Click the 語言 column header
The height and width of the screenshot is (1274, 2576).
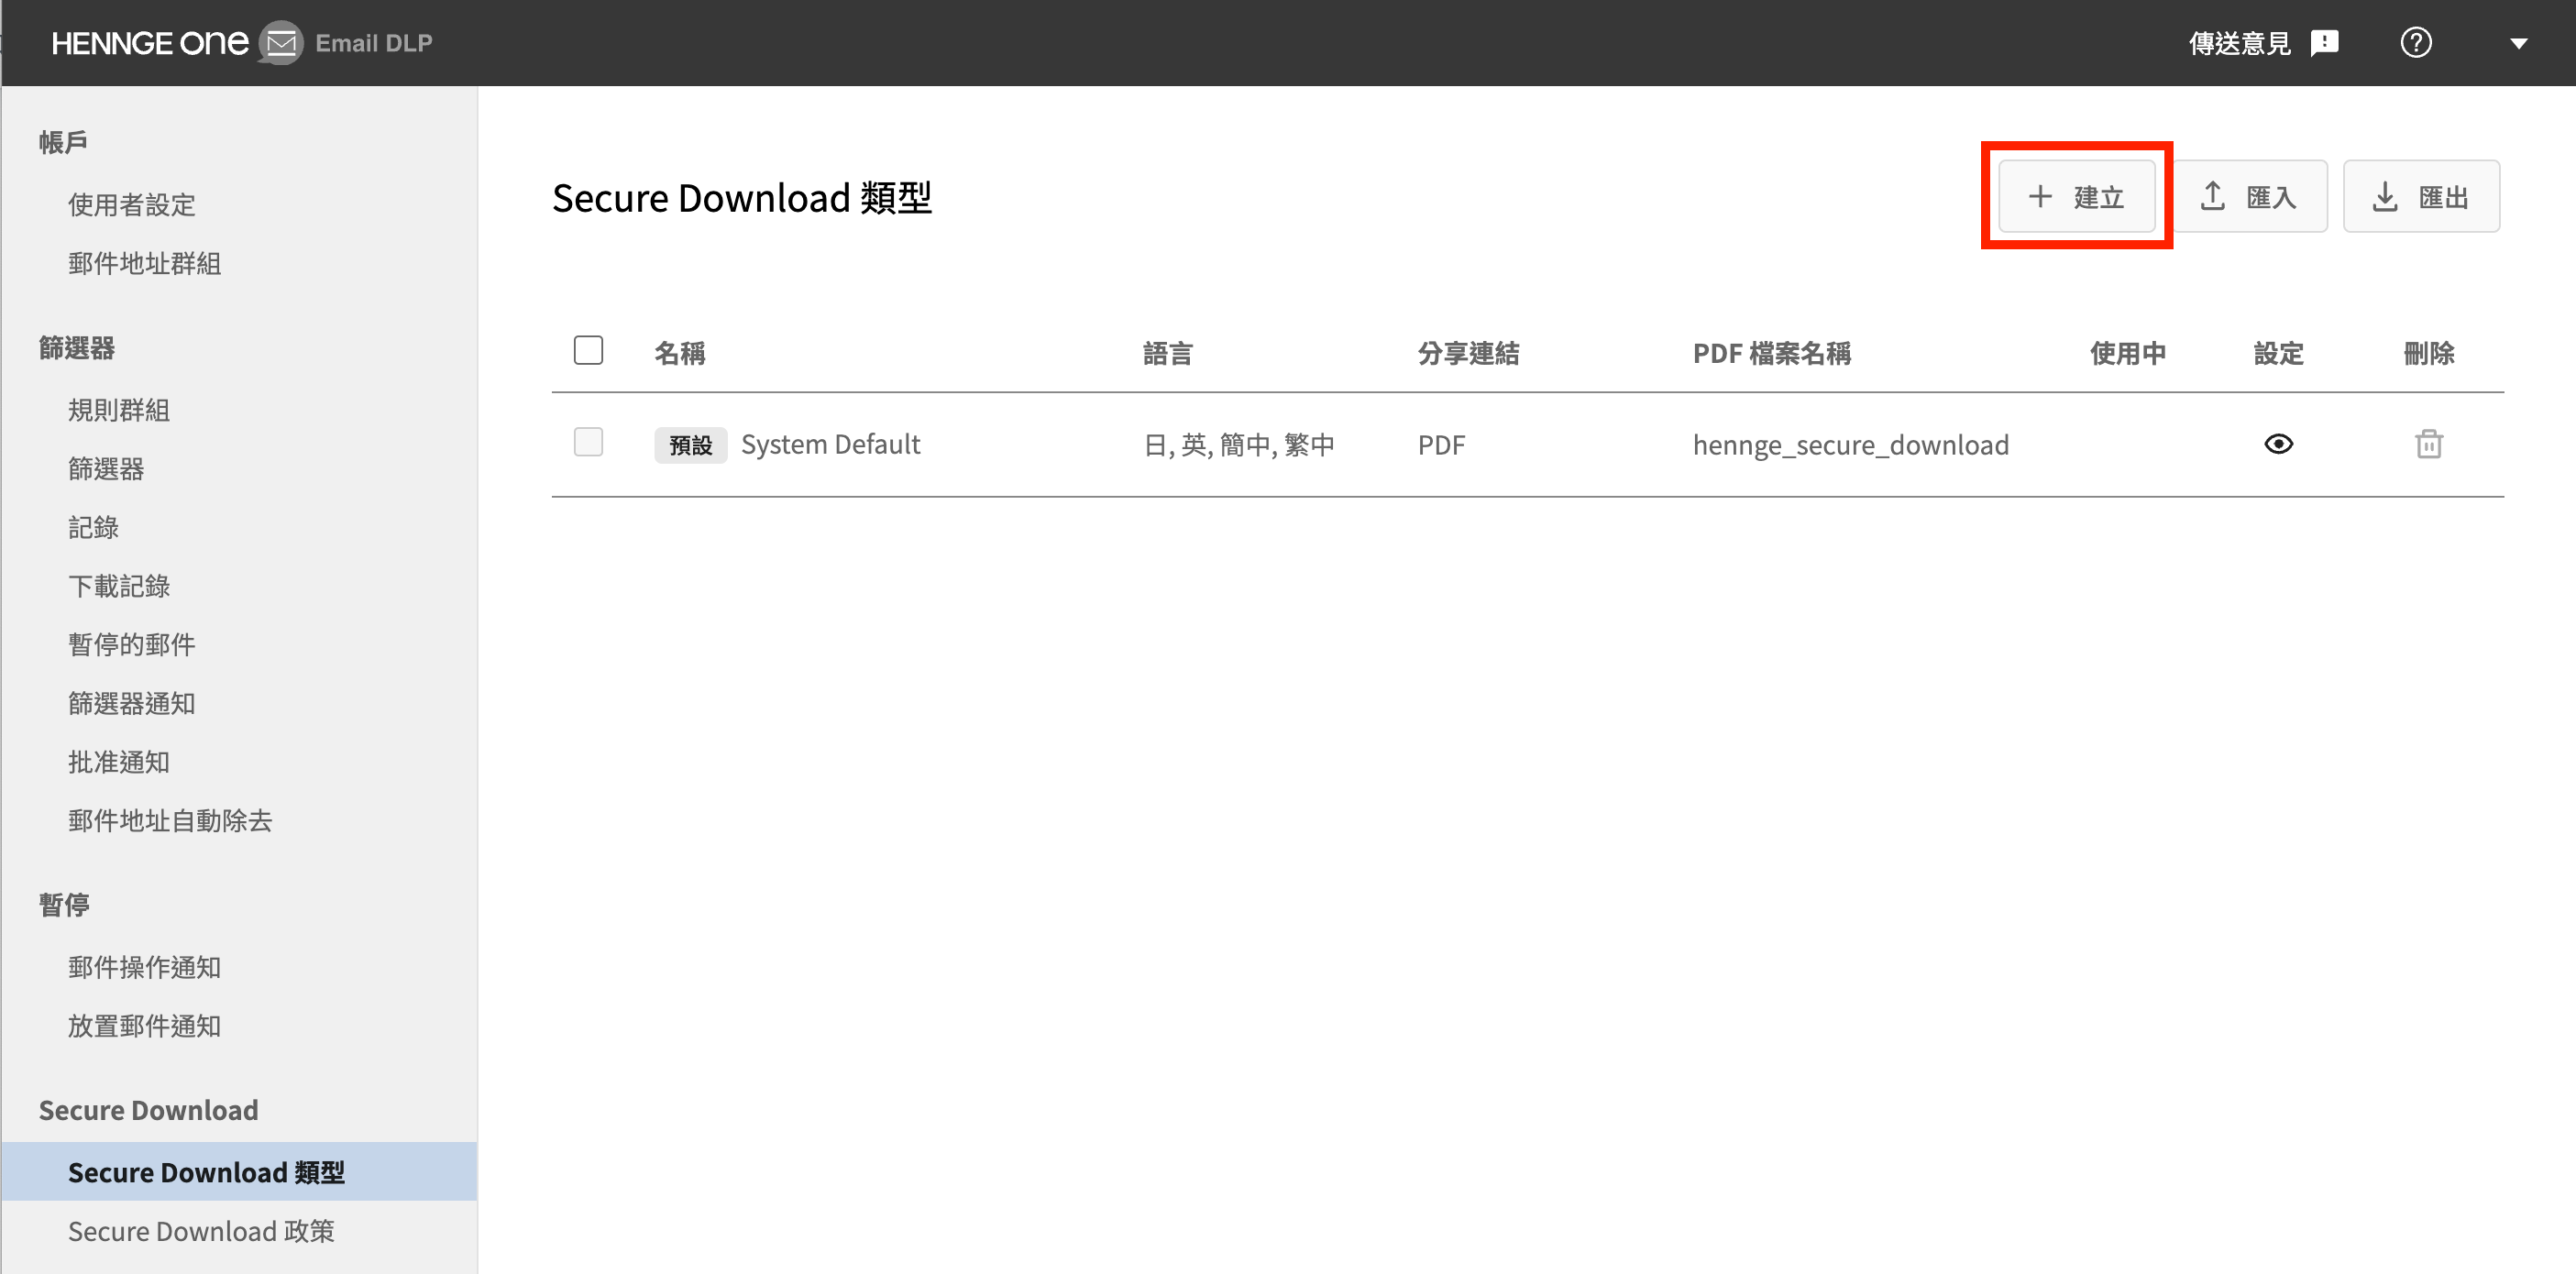[x=1167, y=353]
